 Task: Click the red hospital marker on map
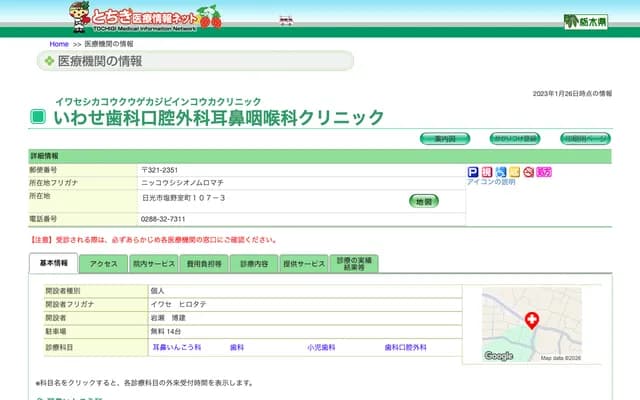(531, 320)
